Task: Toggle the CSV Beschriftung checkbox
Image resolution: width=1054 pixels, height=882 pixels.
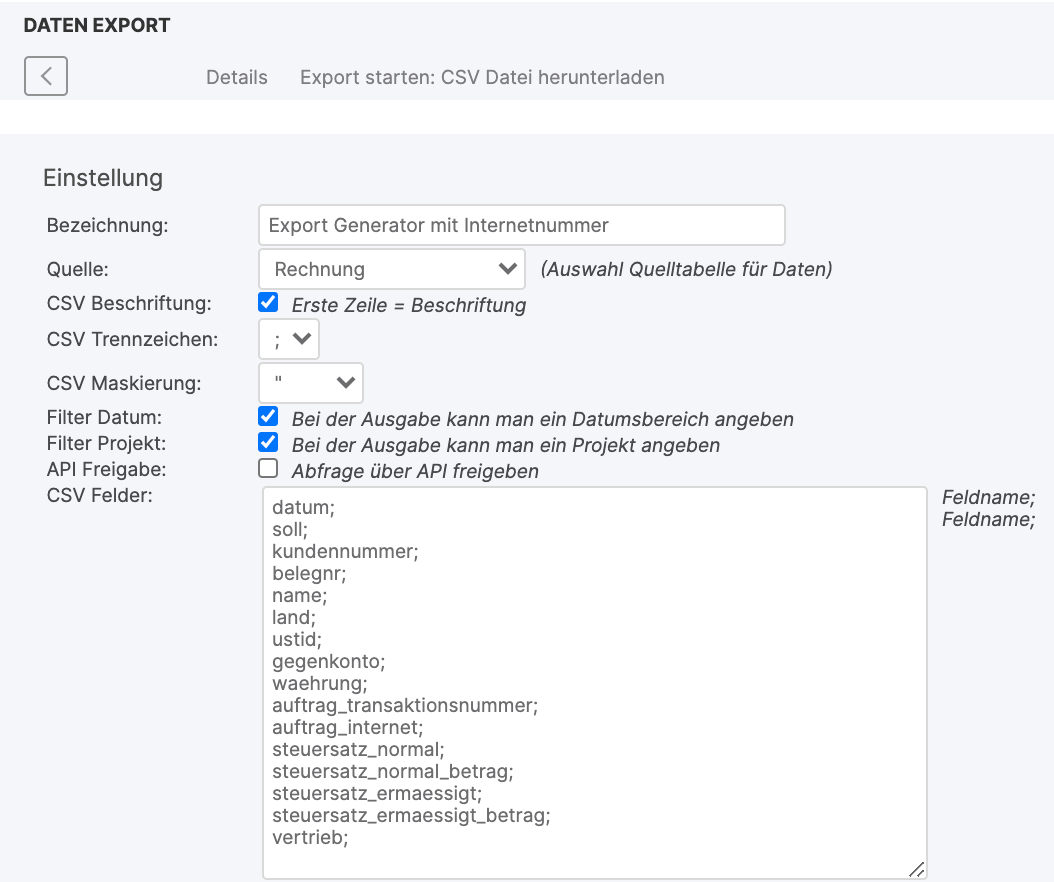Action: (268, 303)
